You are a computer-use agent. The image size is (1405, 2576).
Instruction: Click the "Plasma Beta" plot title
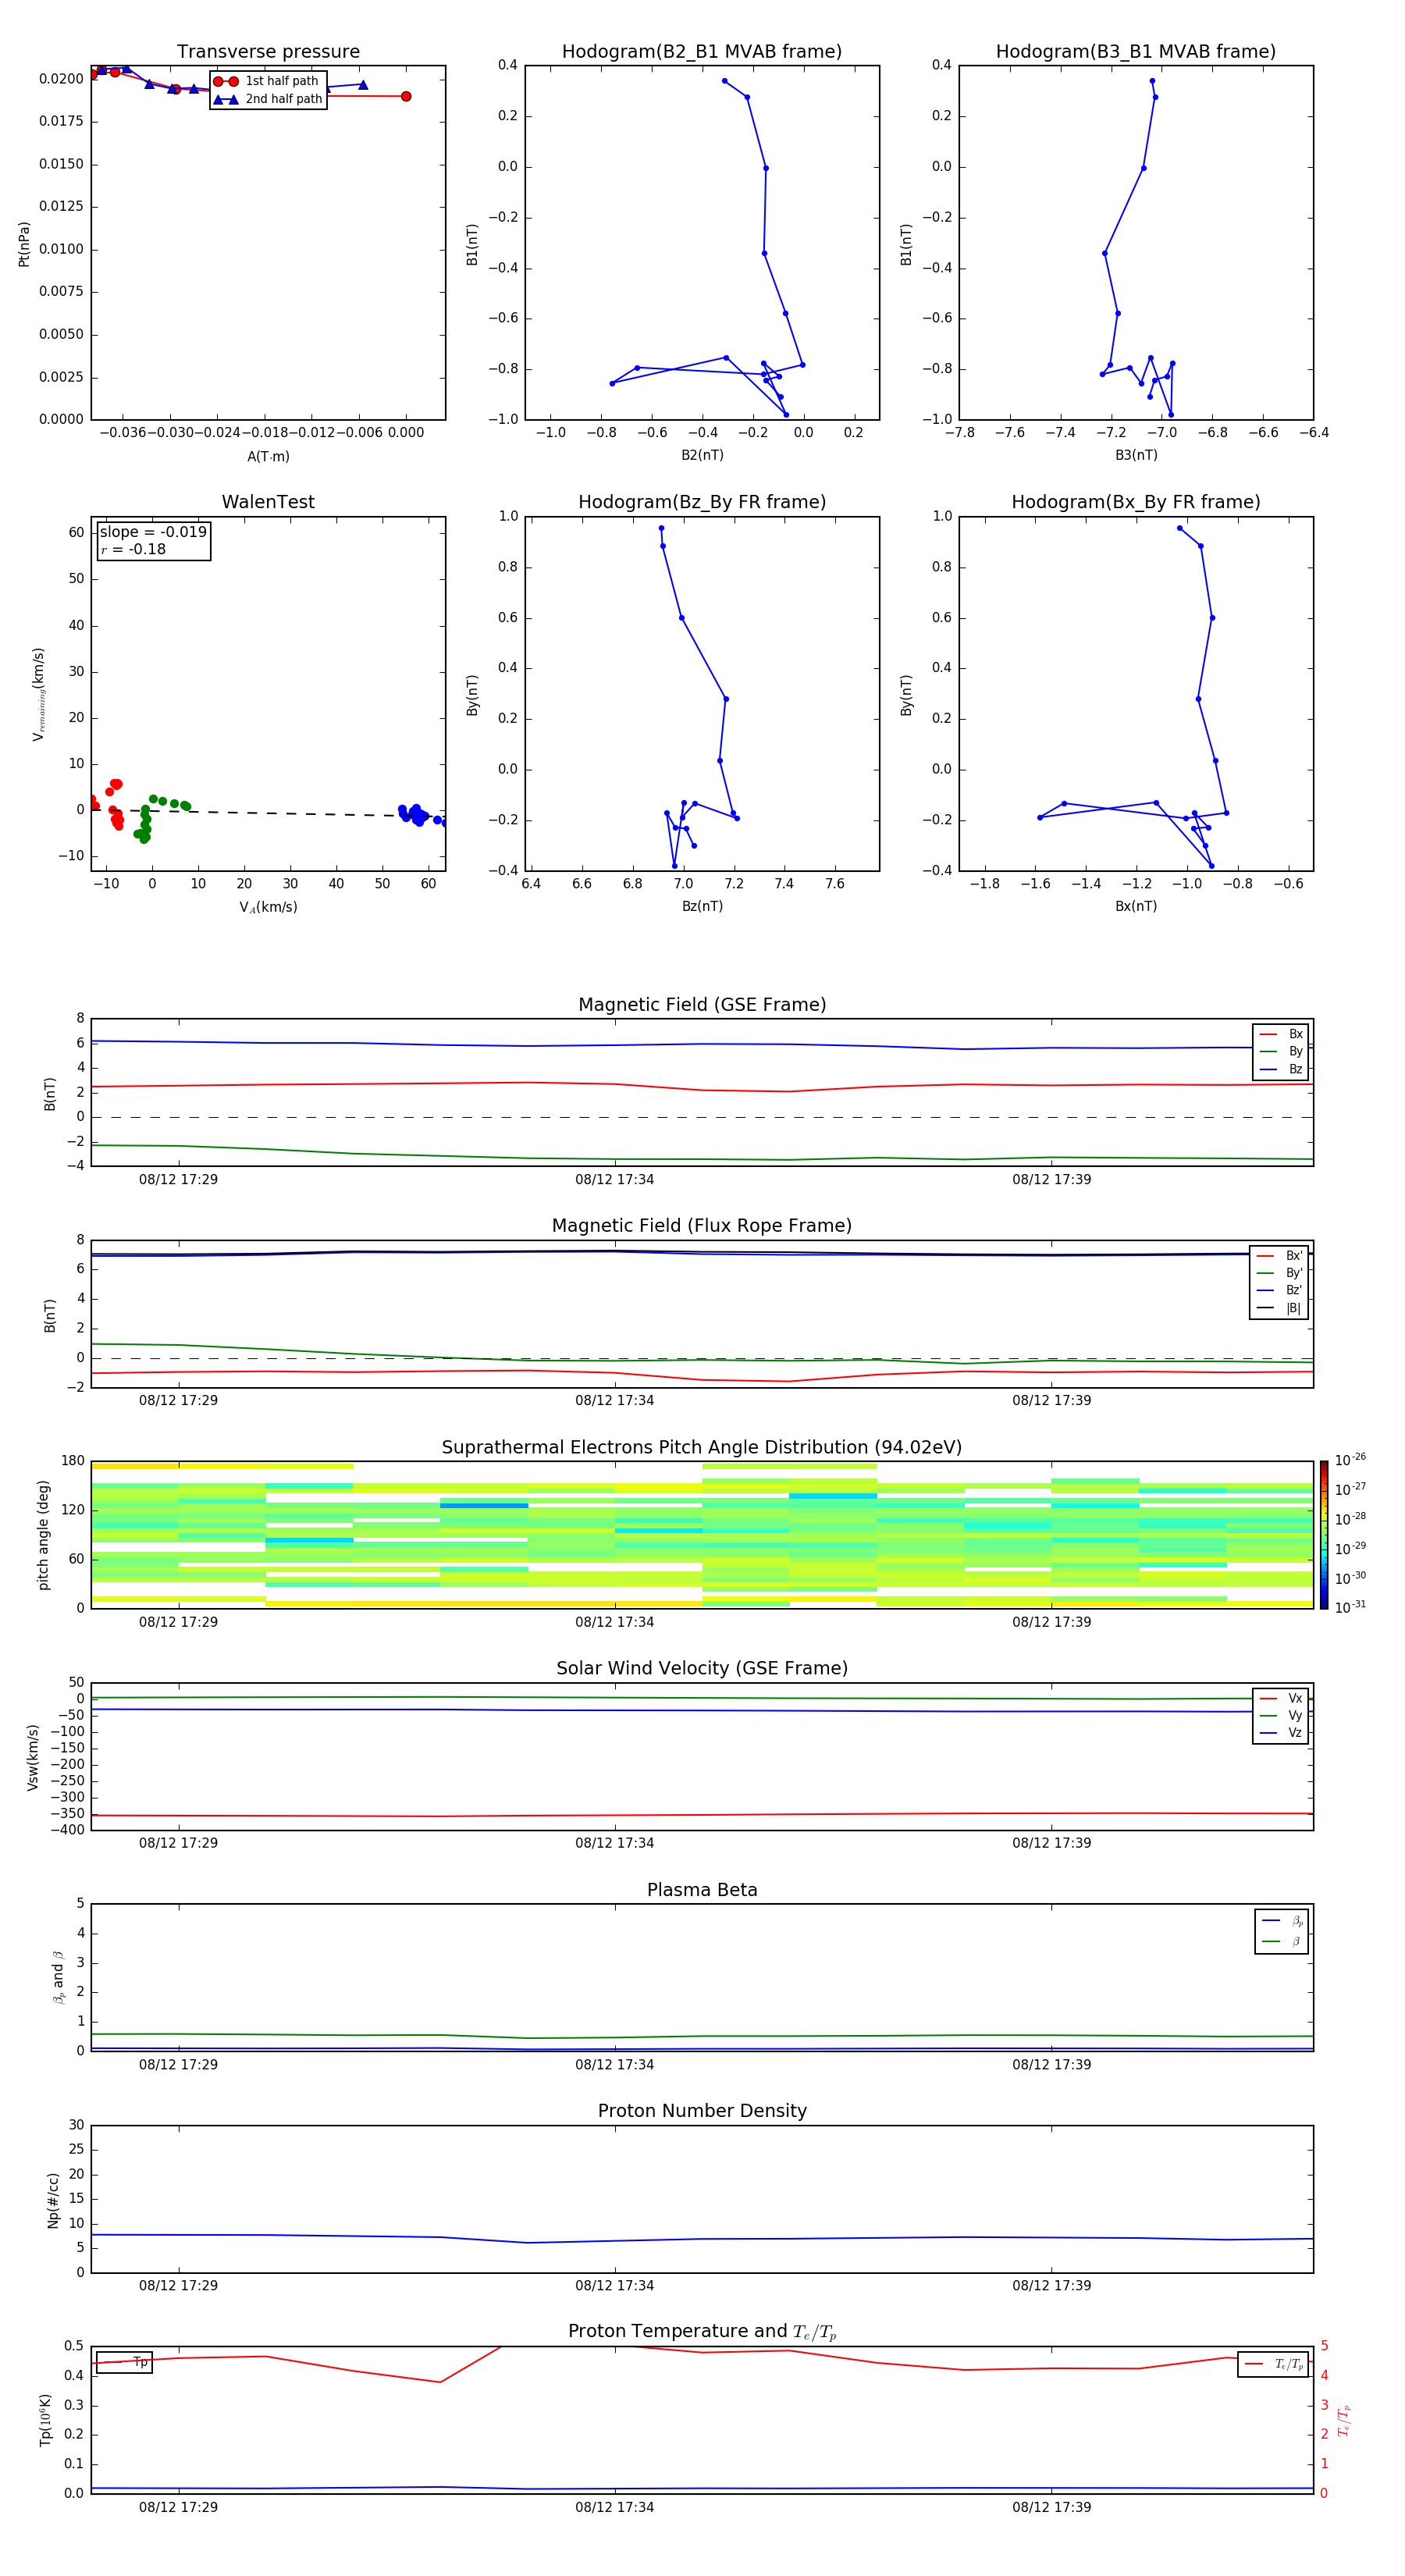(x=702, y=1891)
